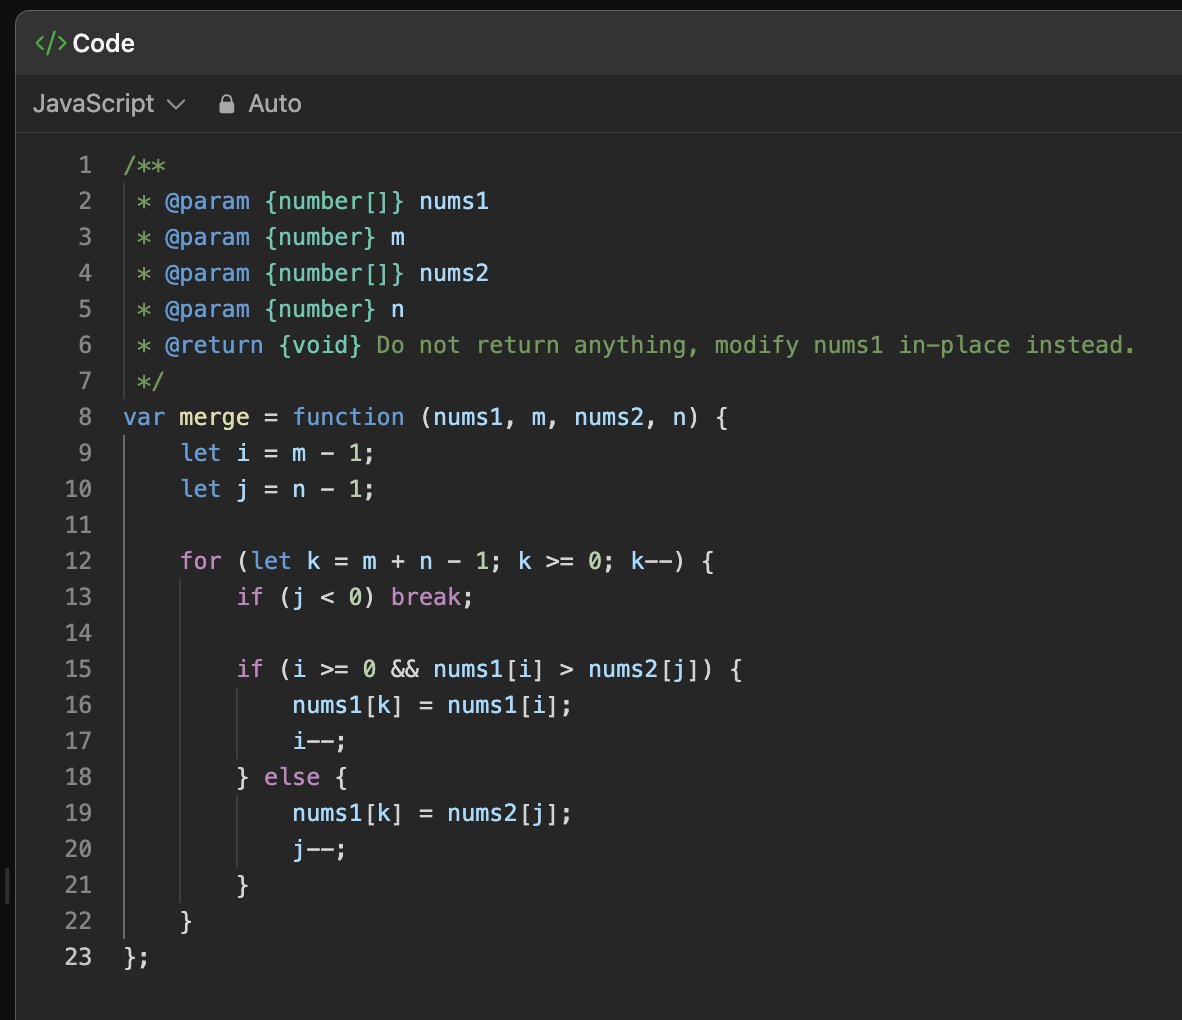This screenshot has width=1182, height=1020.
Task: Click 'let i = m - 1;' line
Action: (x=277, y=453)
